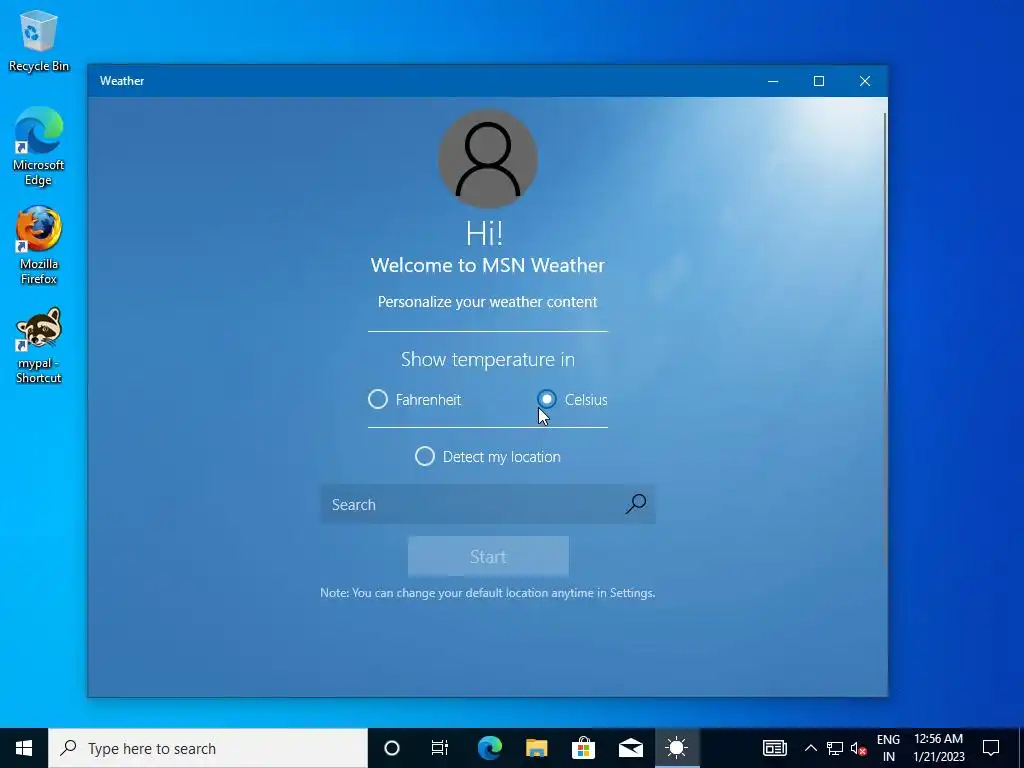Maximize the Weather window
This screenshot has height=768, width=1024.
[x=819, y=81]
